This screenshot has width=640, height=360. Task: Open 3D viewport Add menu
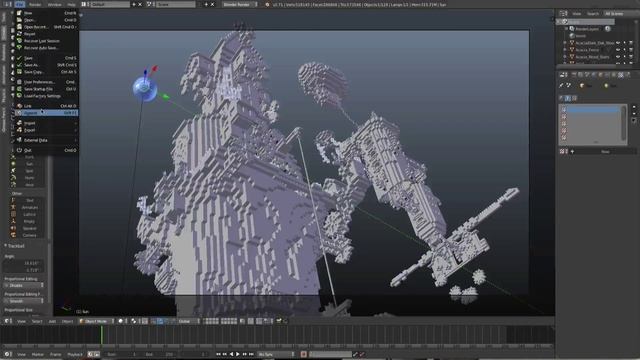tap(52, 321)
